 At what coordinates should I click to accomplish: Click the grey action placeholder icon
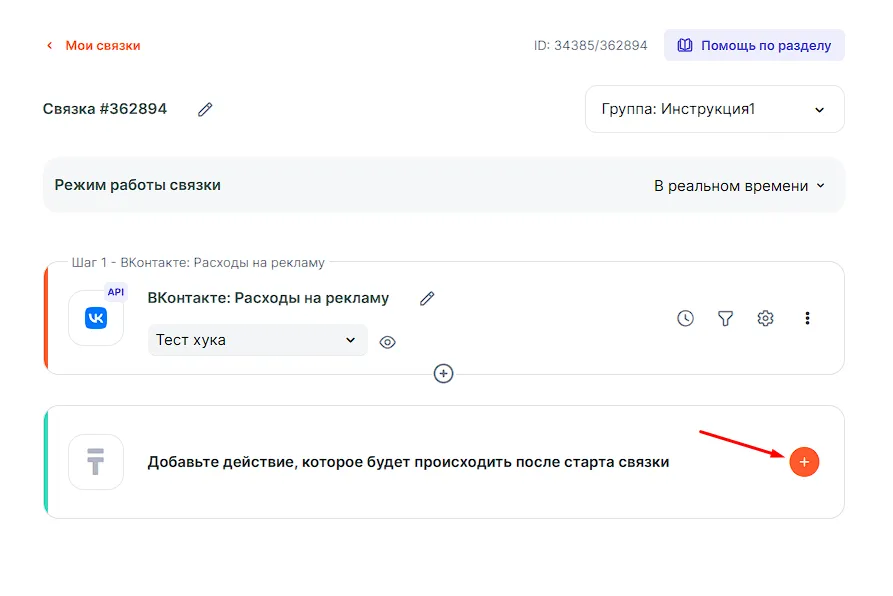96,462
